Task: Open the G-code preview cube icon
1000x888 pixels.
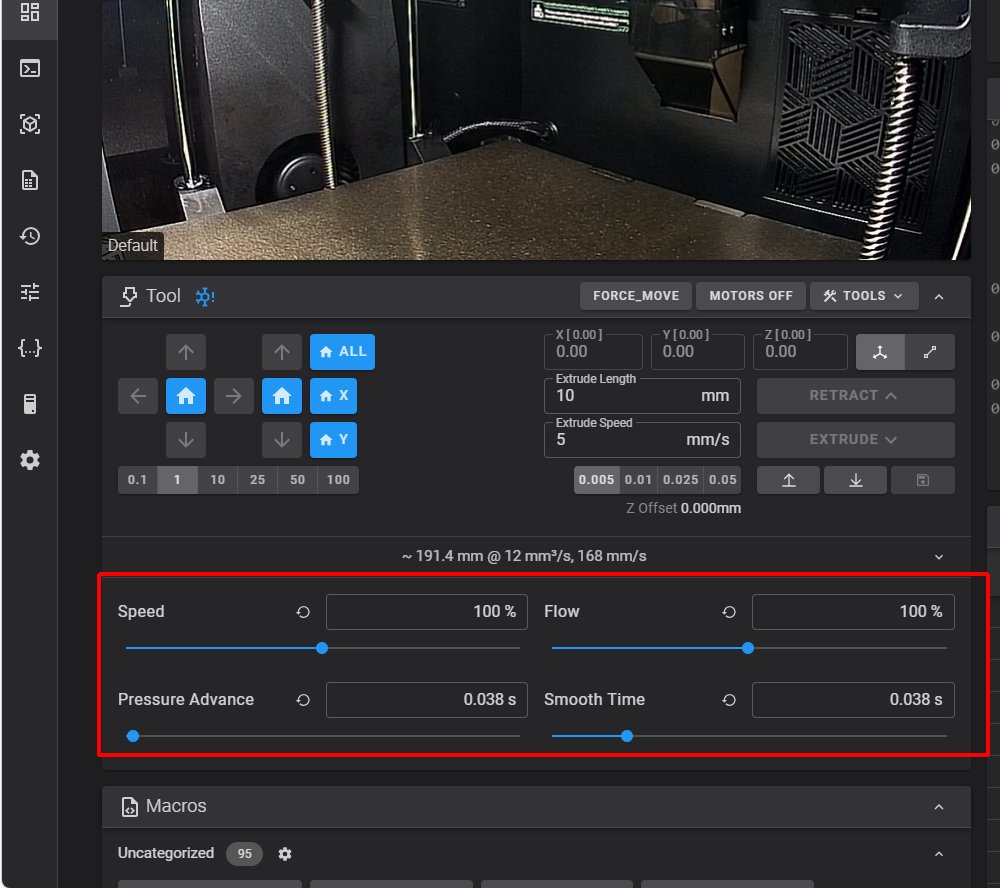Action: pyautogui.click(x=30, y=124)
